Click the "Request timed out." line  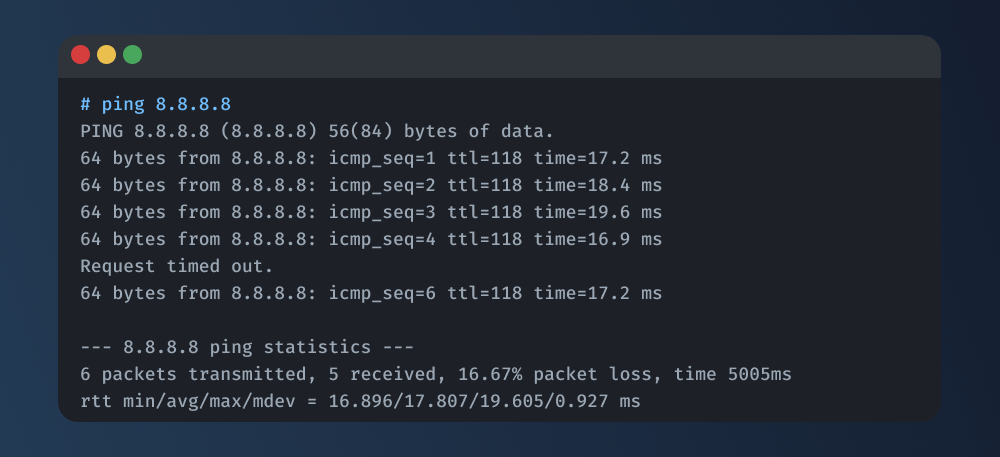point(177,266)
